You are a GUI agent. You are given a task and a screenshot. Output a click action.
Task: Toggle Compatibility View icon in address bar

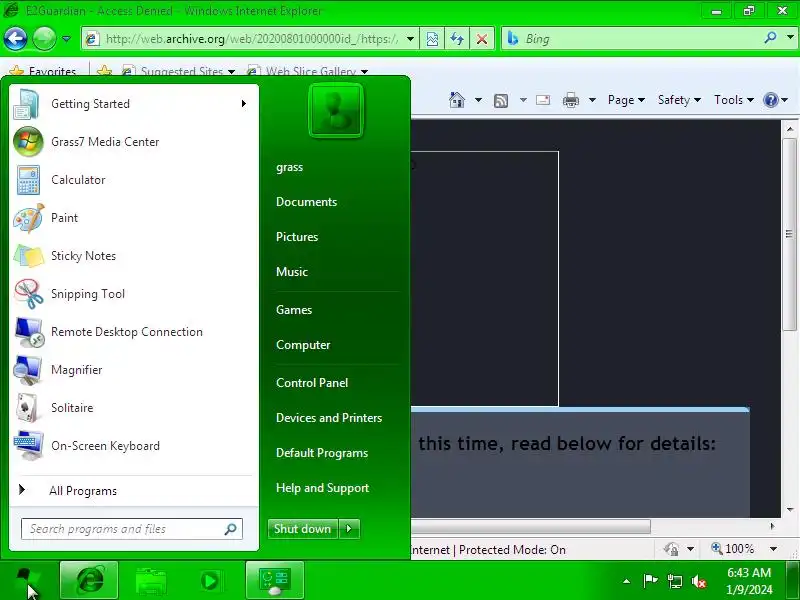(x=432, y=39)
